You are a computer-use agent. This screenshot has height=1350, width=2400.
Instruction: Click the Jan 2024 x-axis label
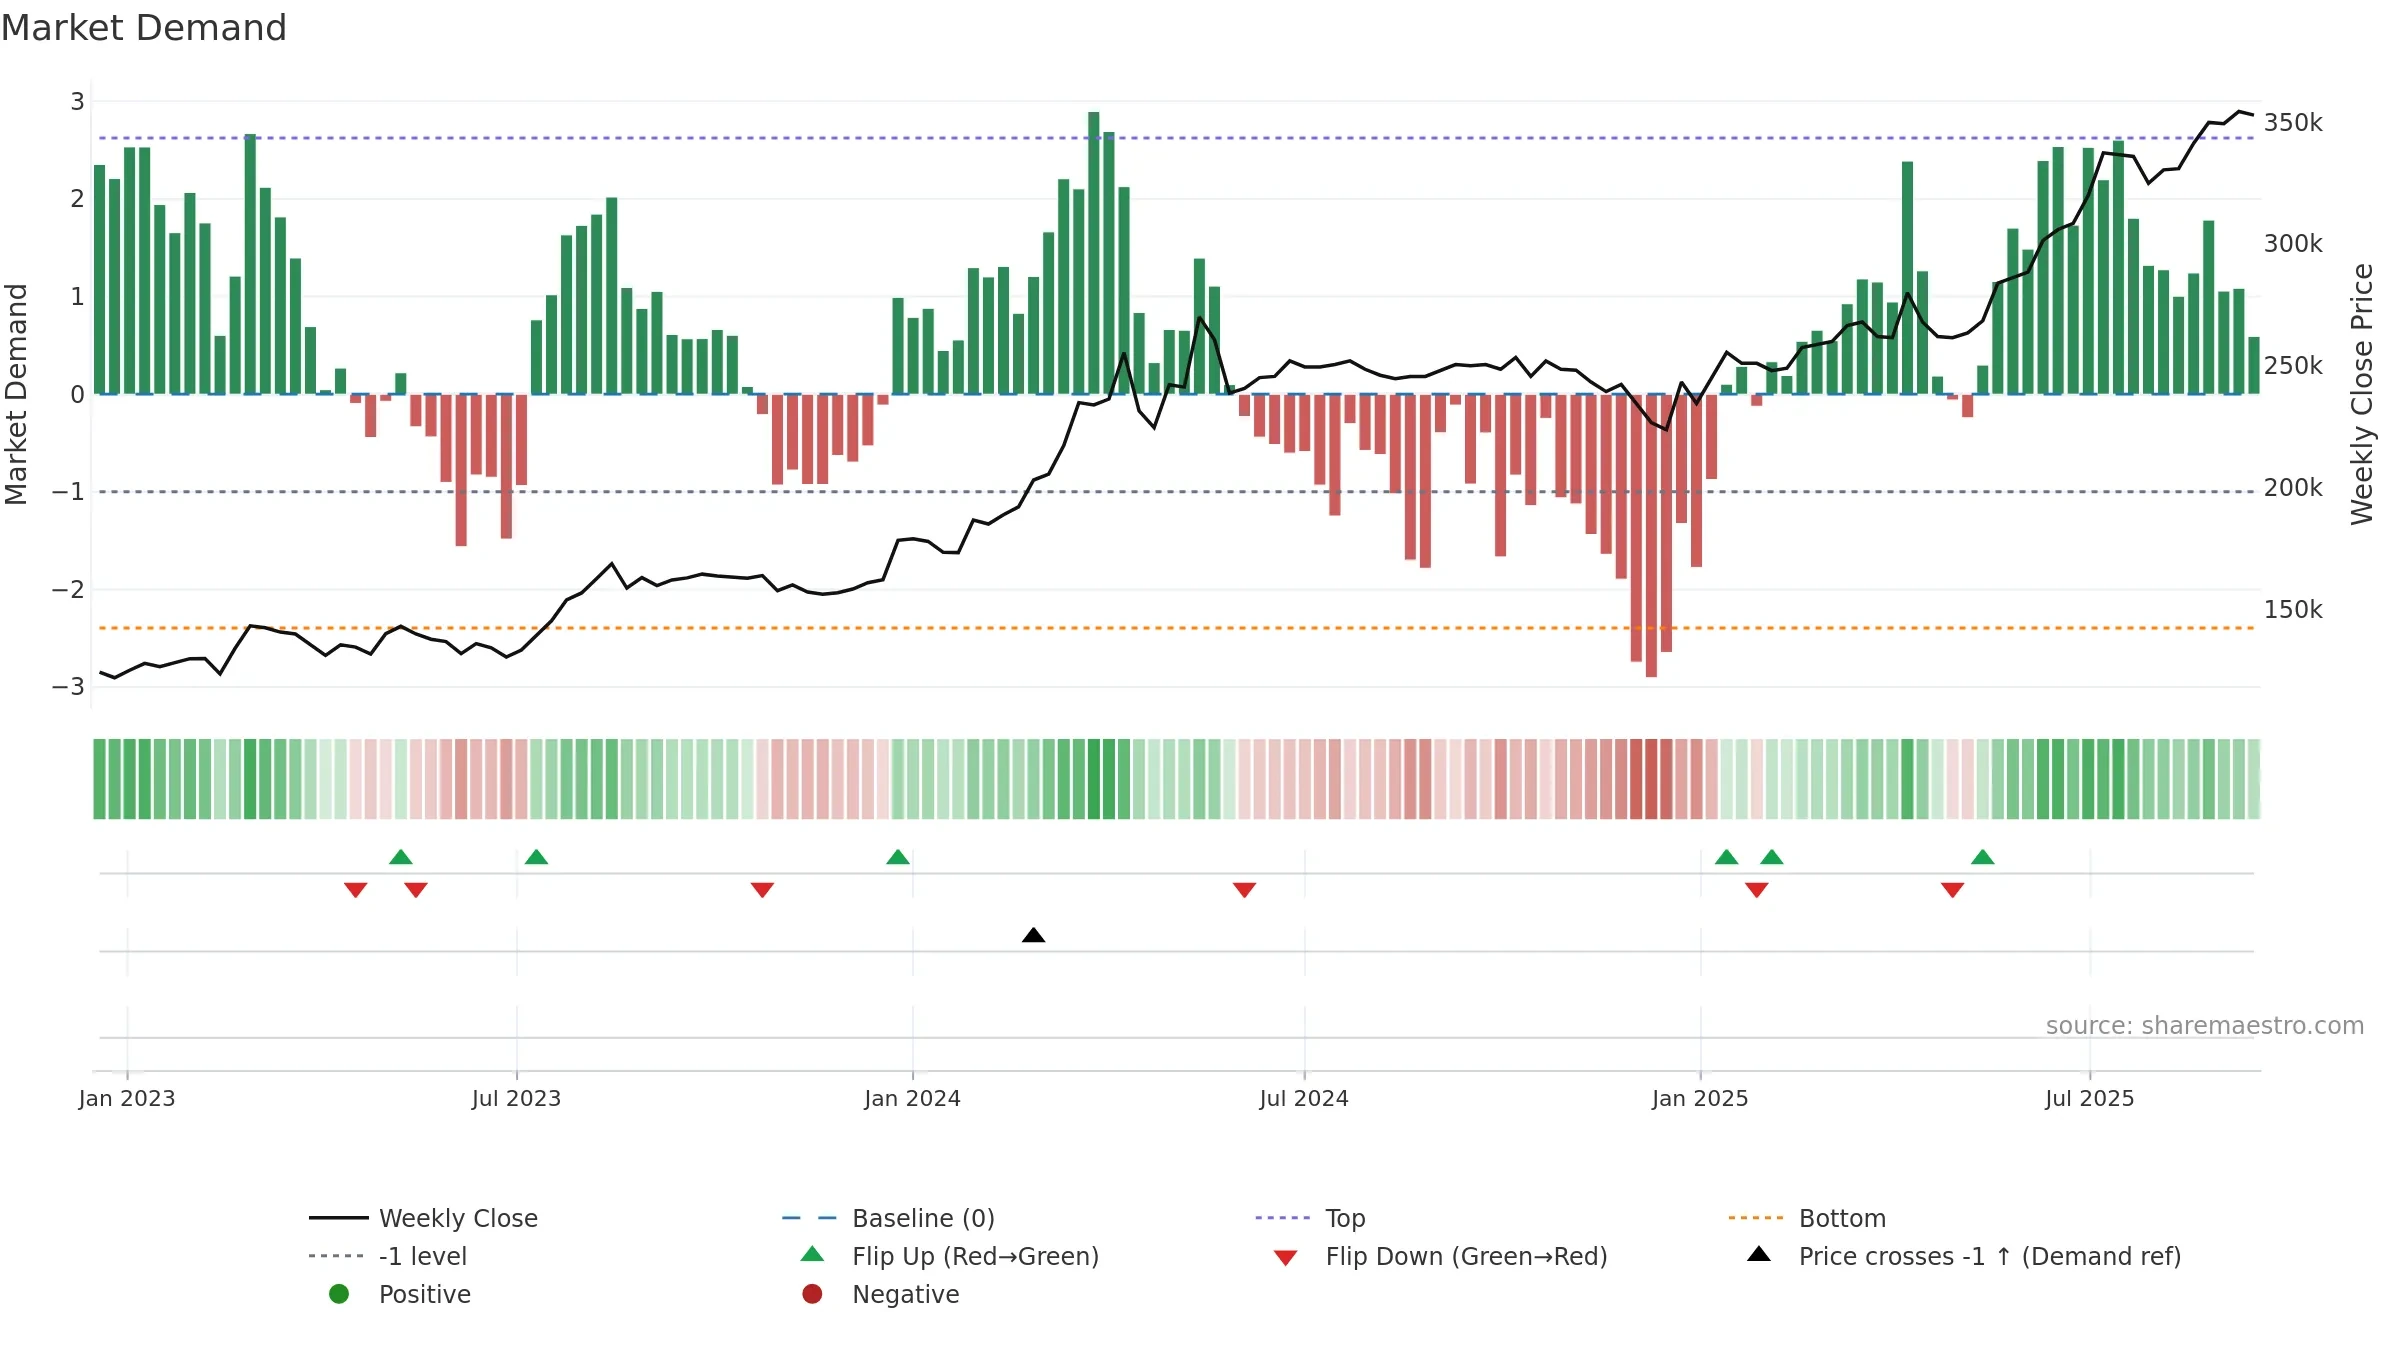point(912,1098)
